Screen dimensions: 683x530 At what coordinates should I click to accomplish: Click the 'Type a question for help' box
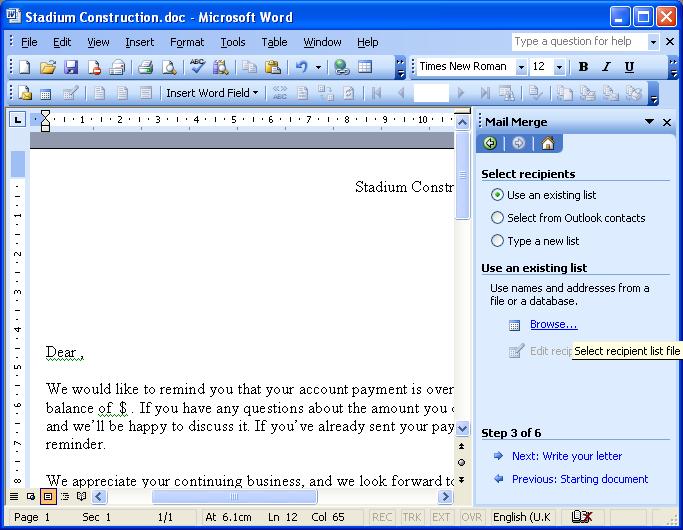[578, 42]
